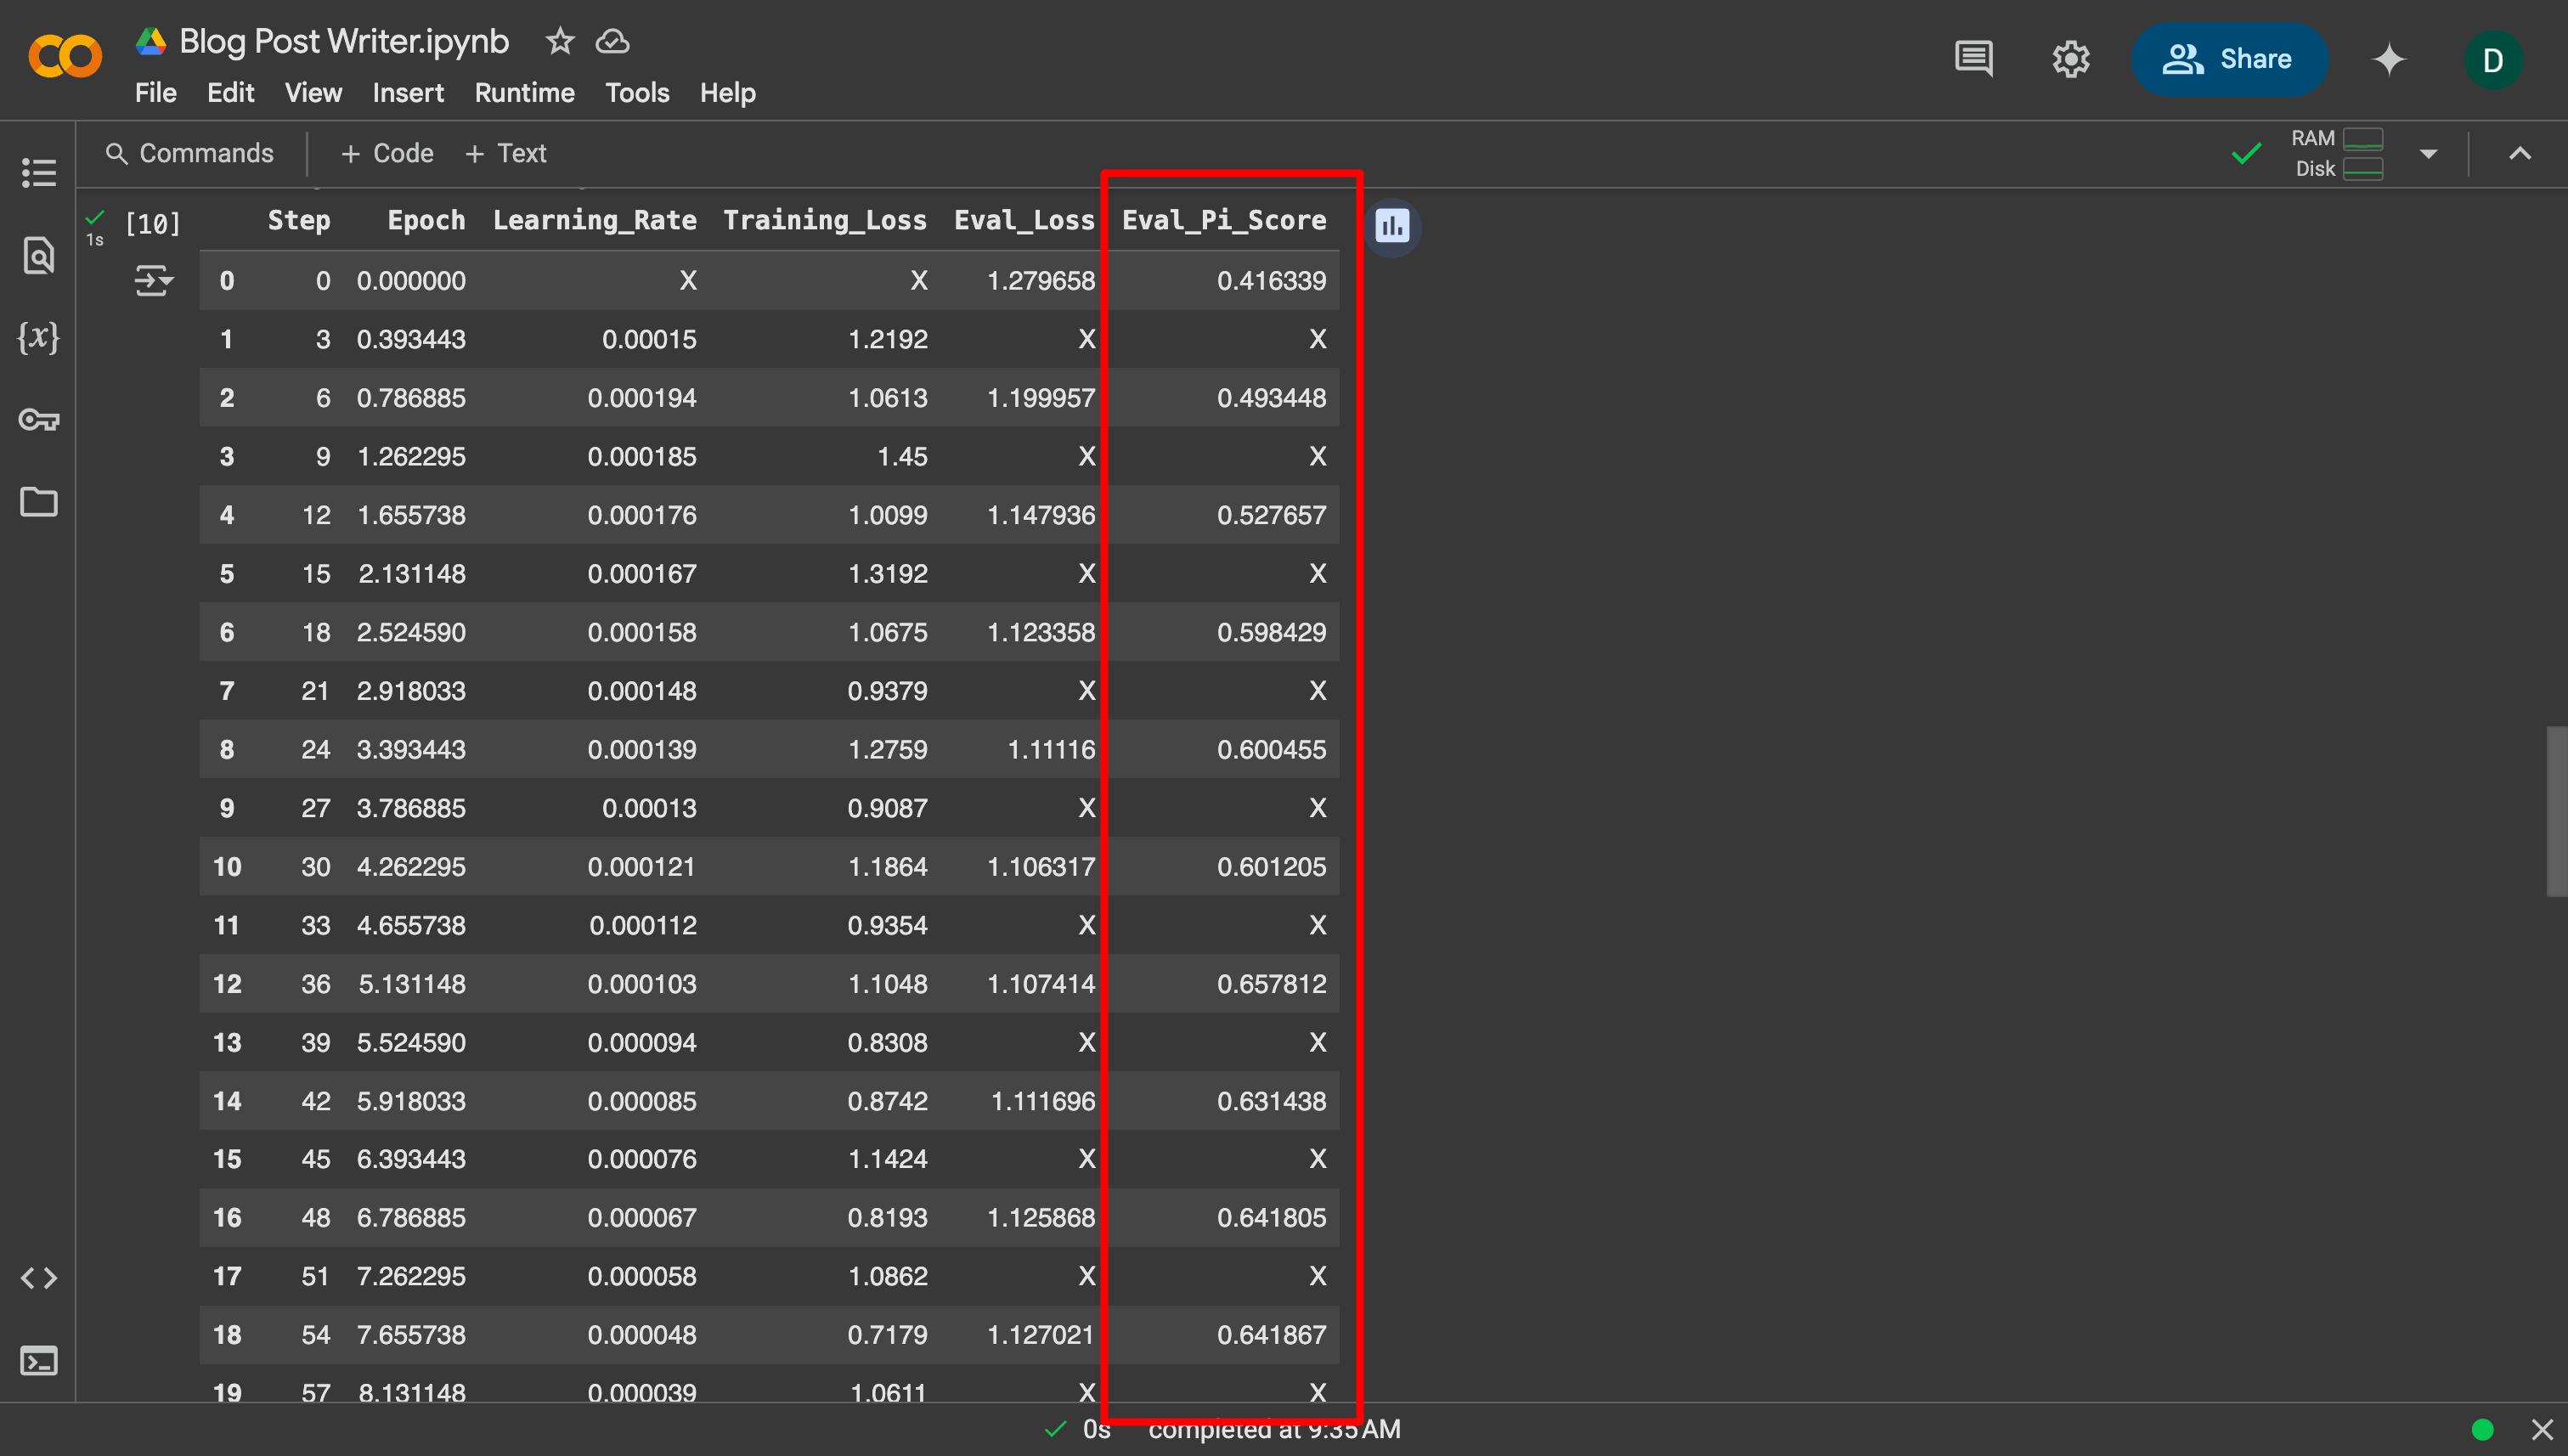Open the Edit menu

(230, 93)
